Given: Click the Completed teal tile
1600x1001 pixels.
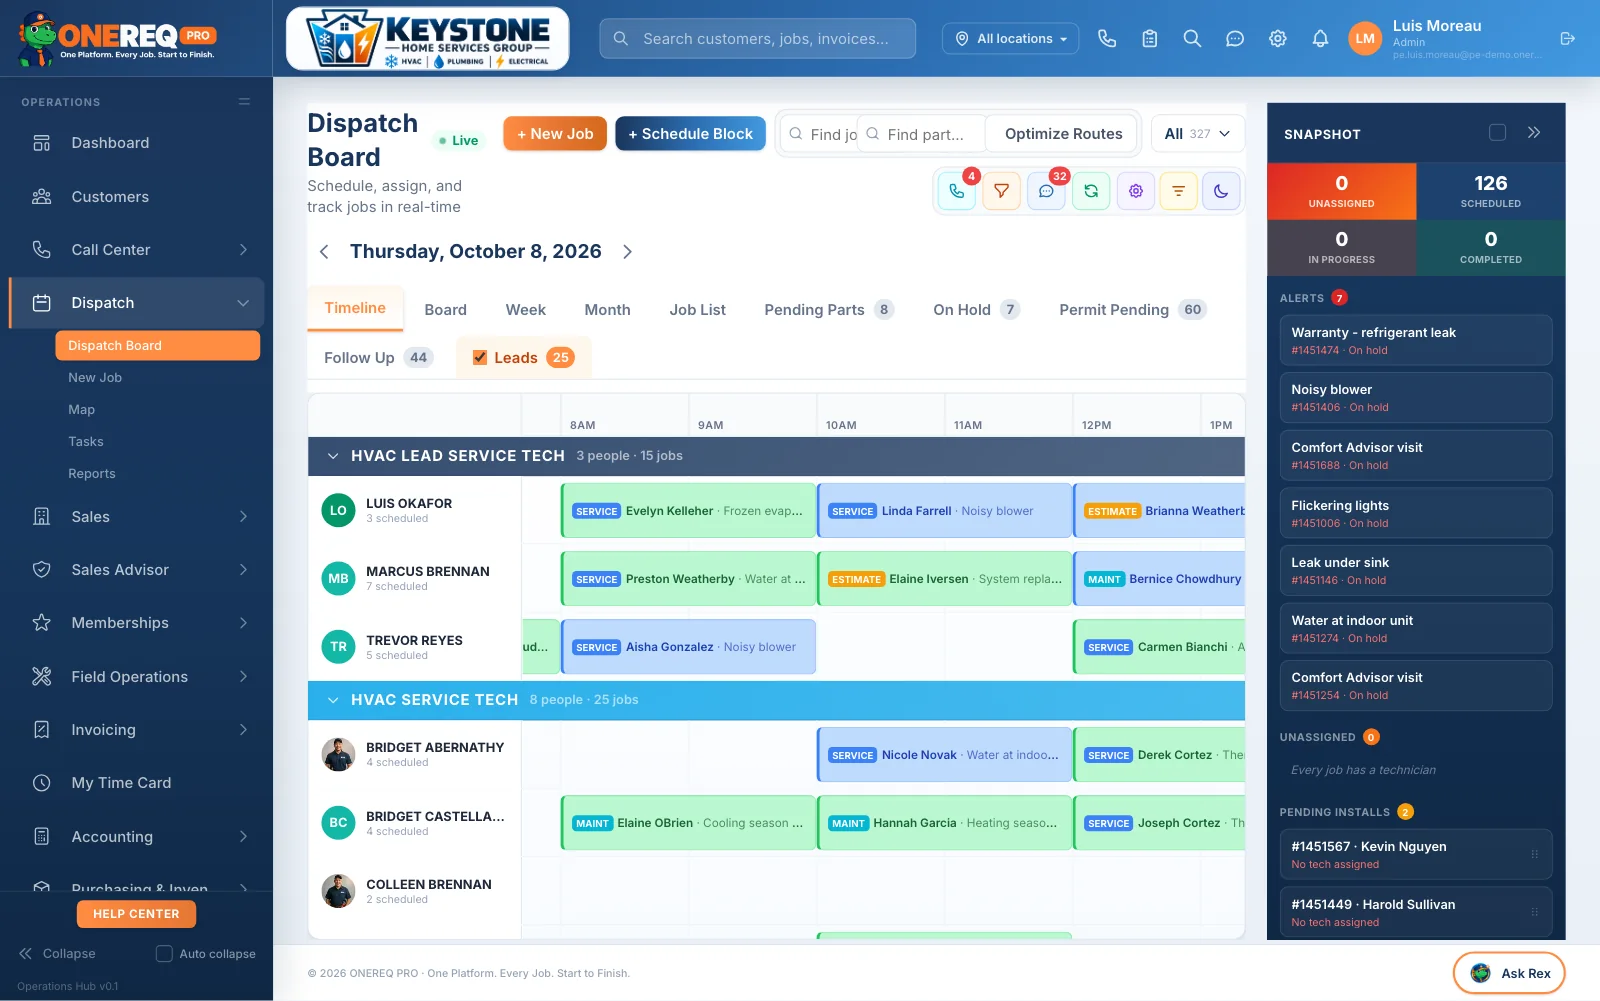Looking at the screenshot, I should [1490, 247].
